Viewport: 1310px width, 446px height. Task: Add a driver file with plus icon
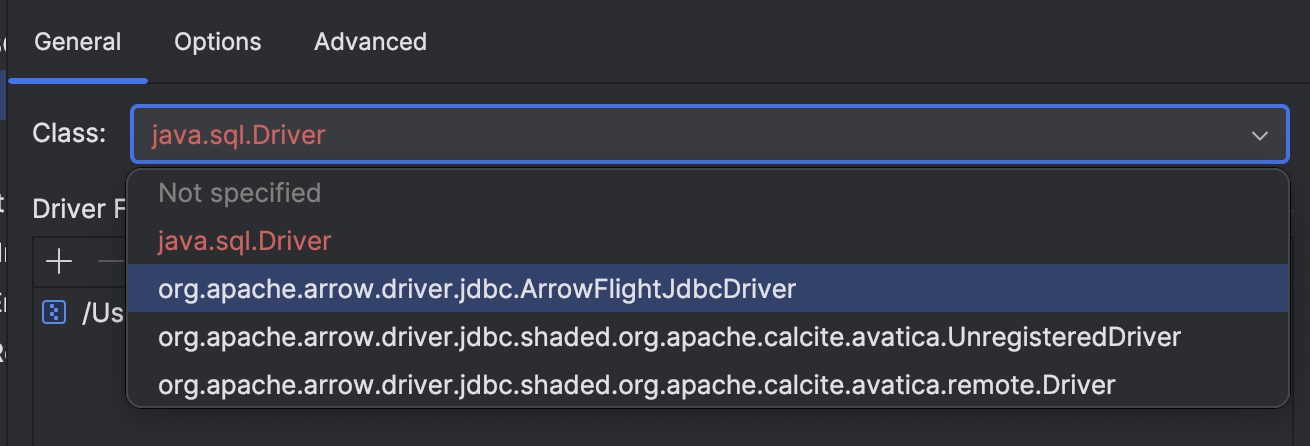pyautogui.click(x=59, y=262)
